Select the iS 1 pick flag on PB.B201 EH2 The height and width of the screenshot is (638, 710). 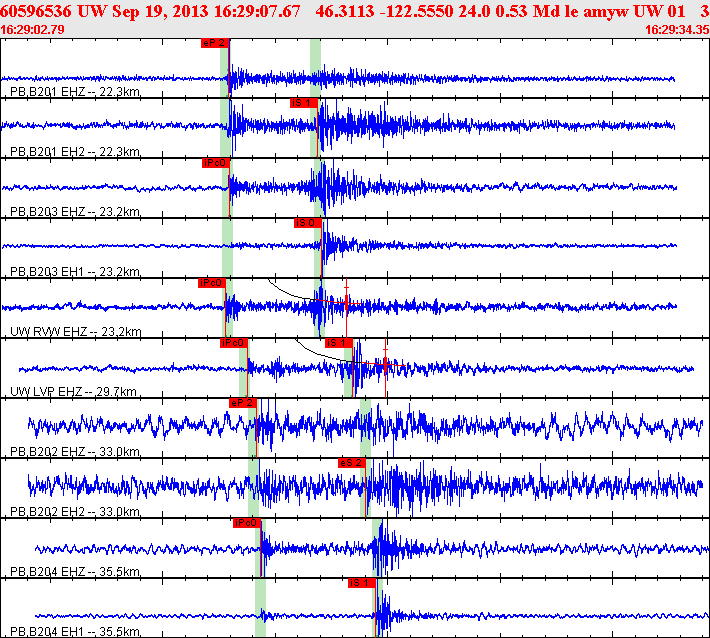[x=304, y=103]
